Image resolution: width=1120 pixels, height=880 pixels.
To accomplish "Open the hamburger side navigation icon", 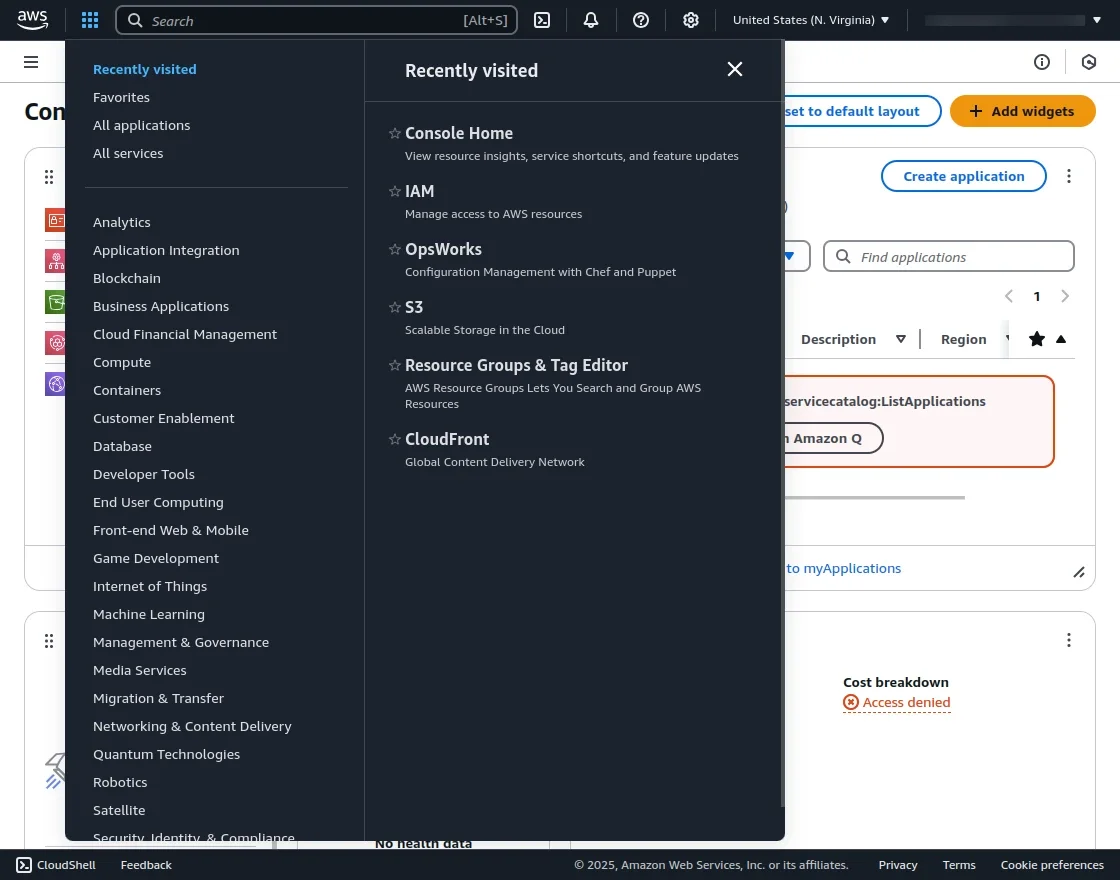I will (x=31, y=62).
